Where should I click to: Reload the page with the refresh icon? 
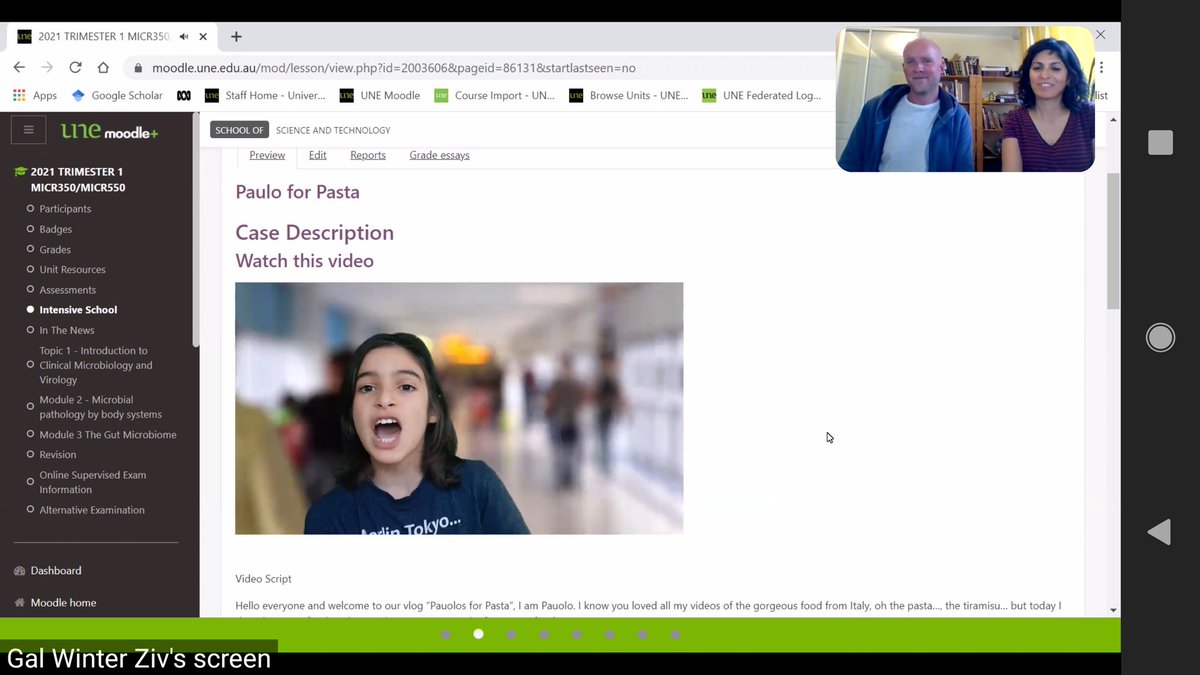75,67
